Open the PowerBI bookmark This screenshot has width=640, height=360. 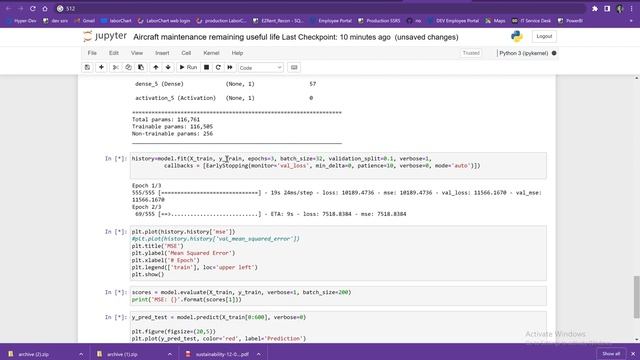pos(570,20)
